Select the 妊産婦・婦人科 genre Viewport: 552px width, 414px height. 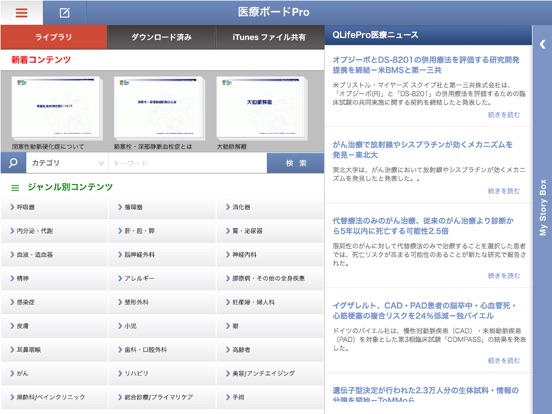click(x=270, y=302)
